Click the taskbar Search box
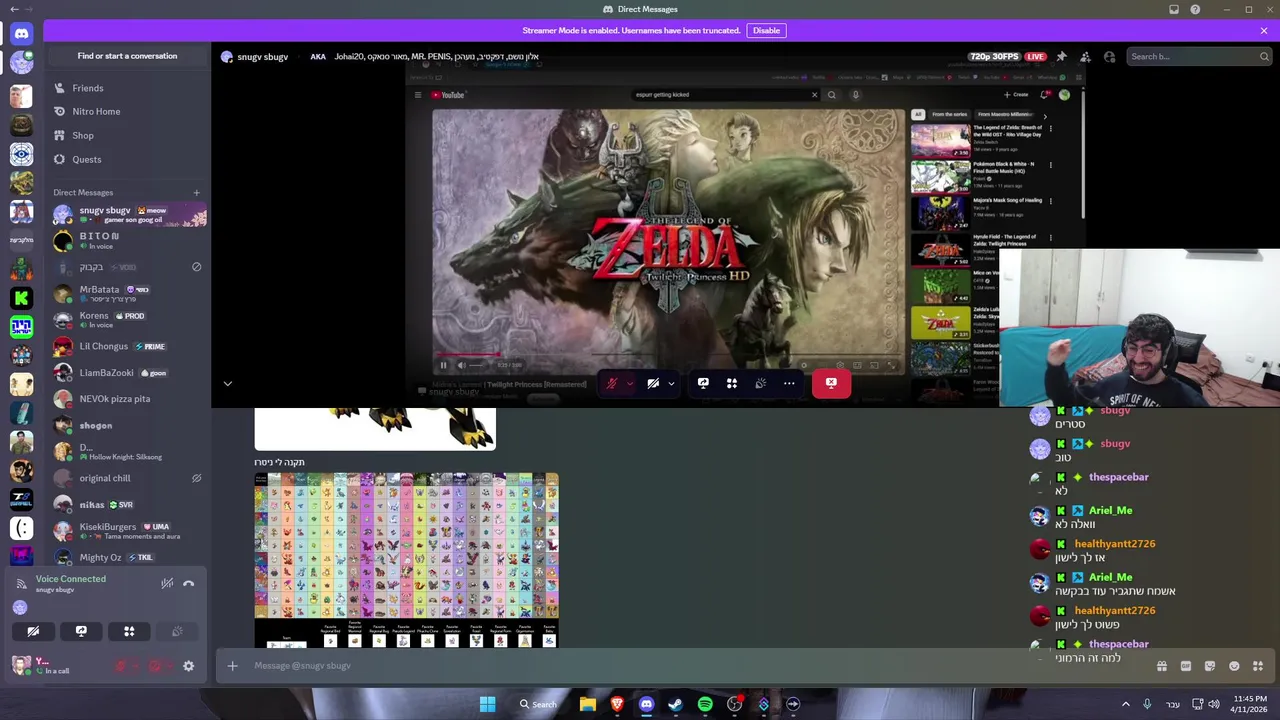The height and width of the screenshot is (720, 1280). (x=538, y=704)
